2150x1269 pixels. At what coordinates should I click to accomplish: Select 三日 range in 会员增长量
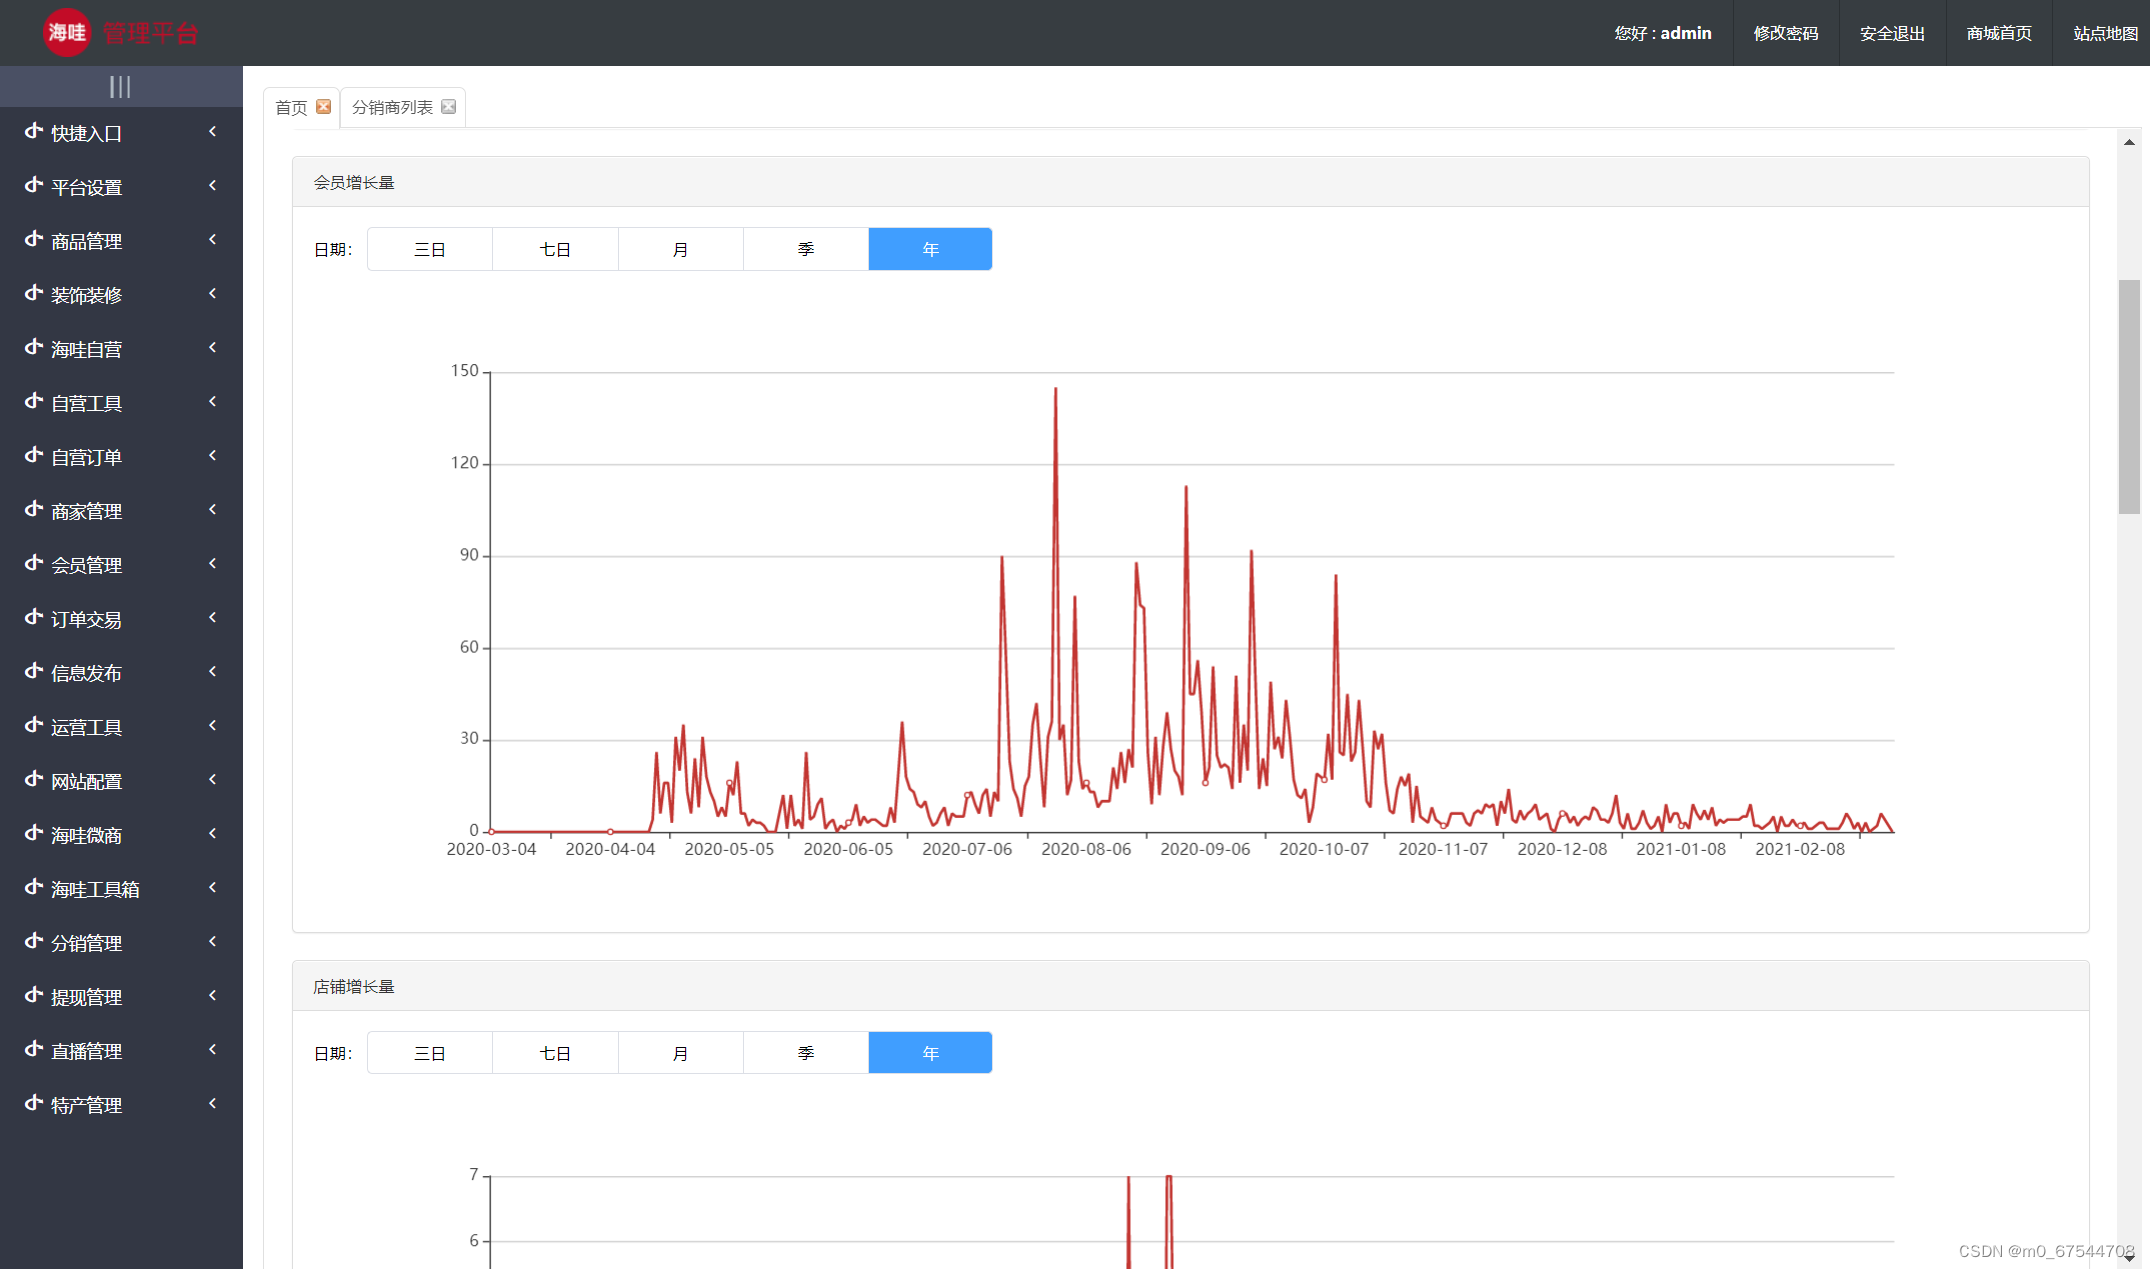coord(430,249)
